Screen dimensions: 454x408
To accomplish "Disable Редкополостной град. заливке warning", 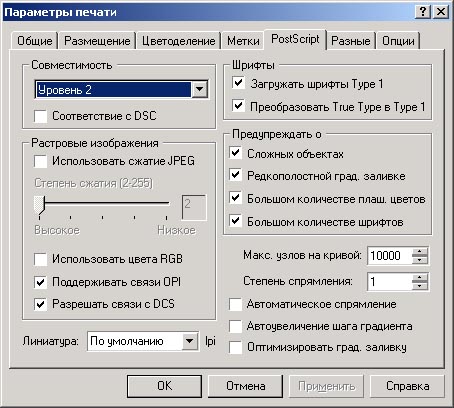I will pos(236,175).
